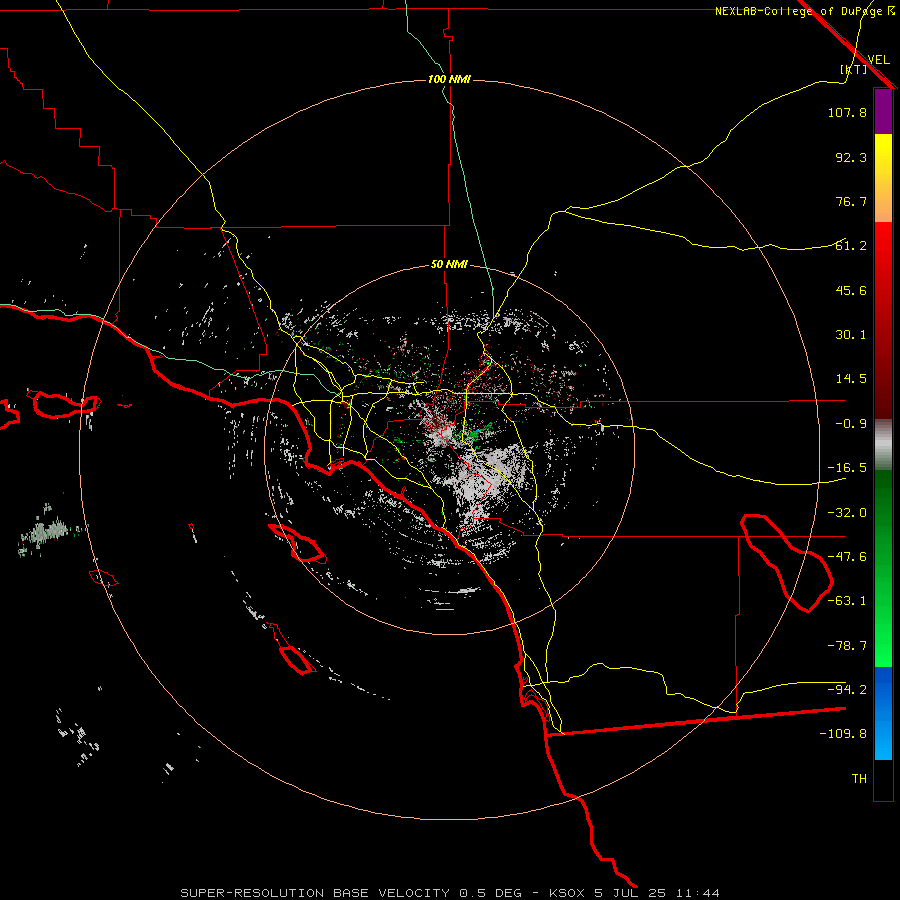Pick the blue segment of the color bar

[x=883, y=713]
